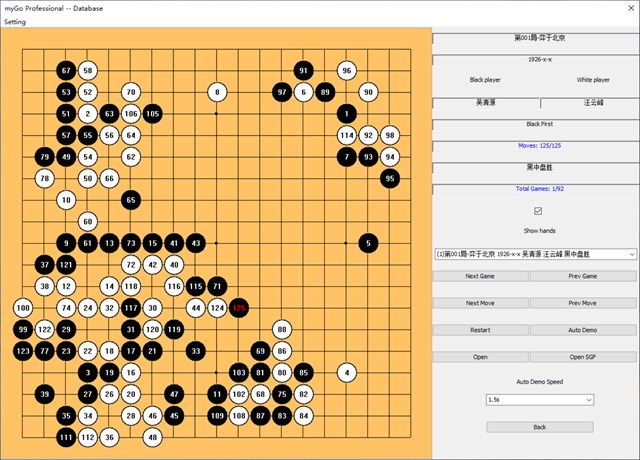Click white stone 10
The width and height of the screenshot is (640, 460).
coord(66,200)
